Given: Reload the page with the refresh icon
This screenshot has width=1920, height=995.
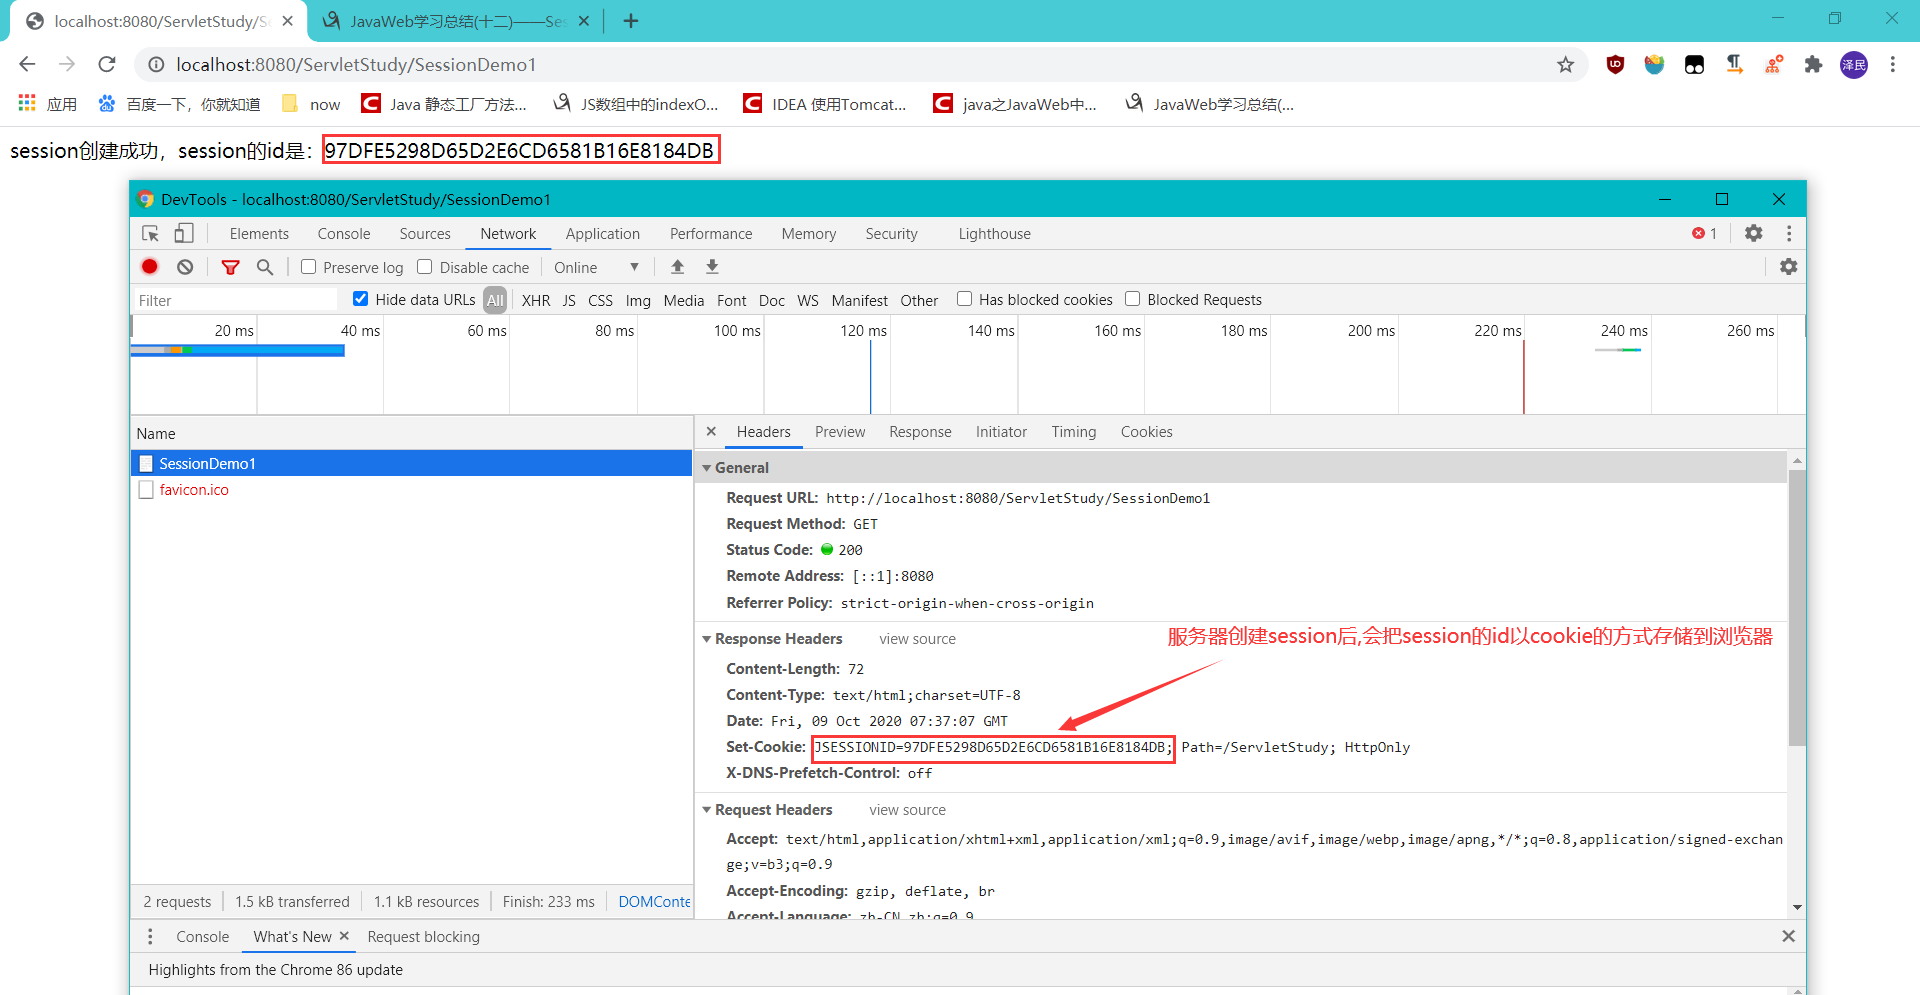Looking at the screenshot, I should click(107, 64).
